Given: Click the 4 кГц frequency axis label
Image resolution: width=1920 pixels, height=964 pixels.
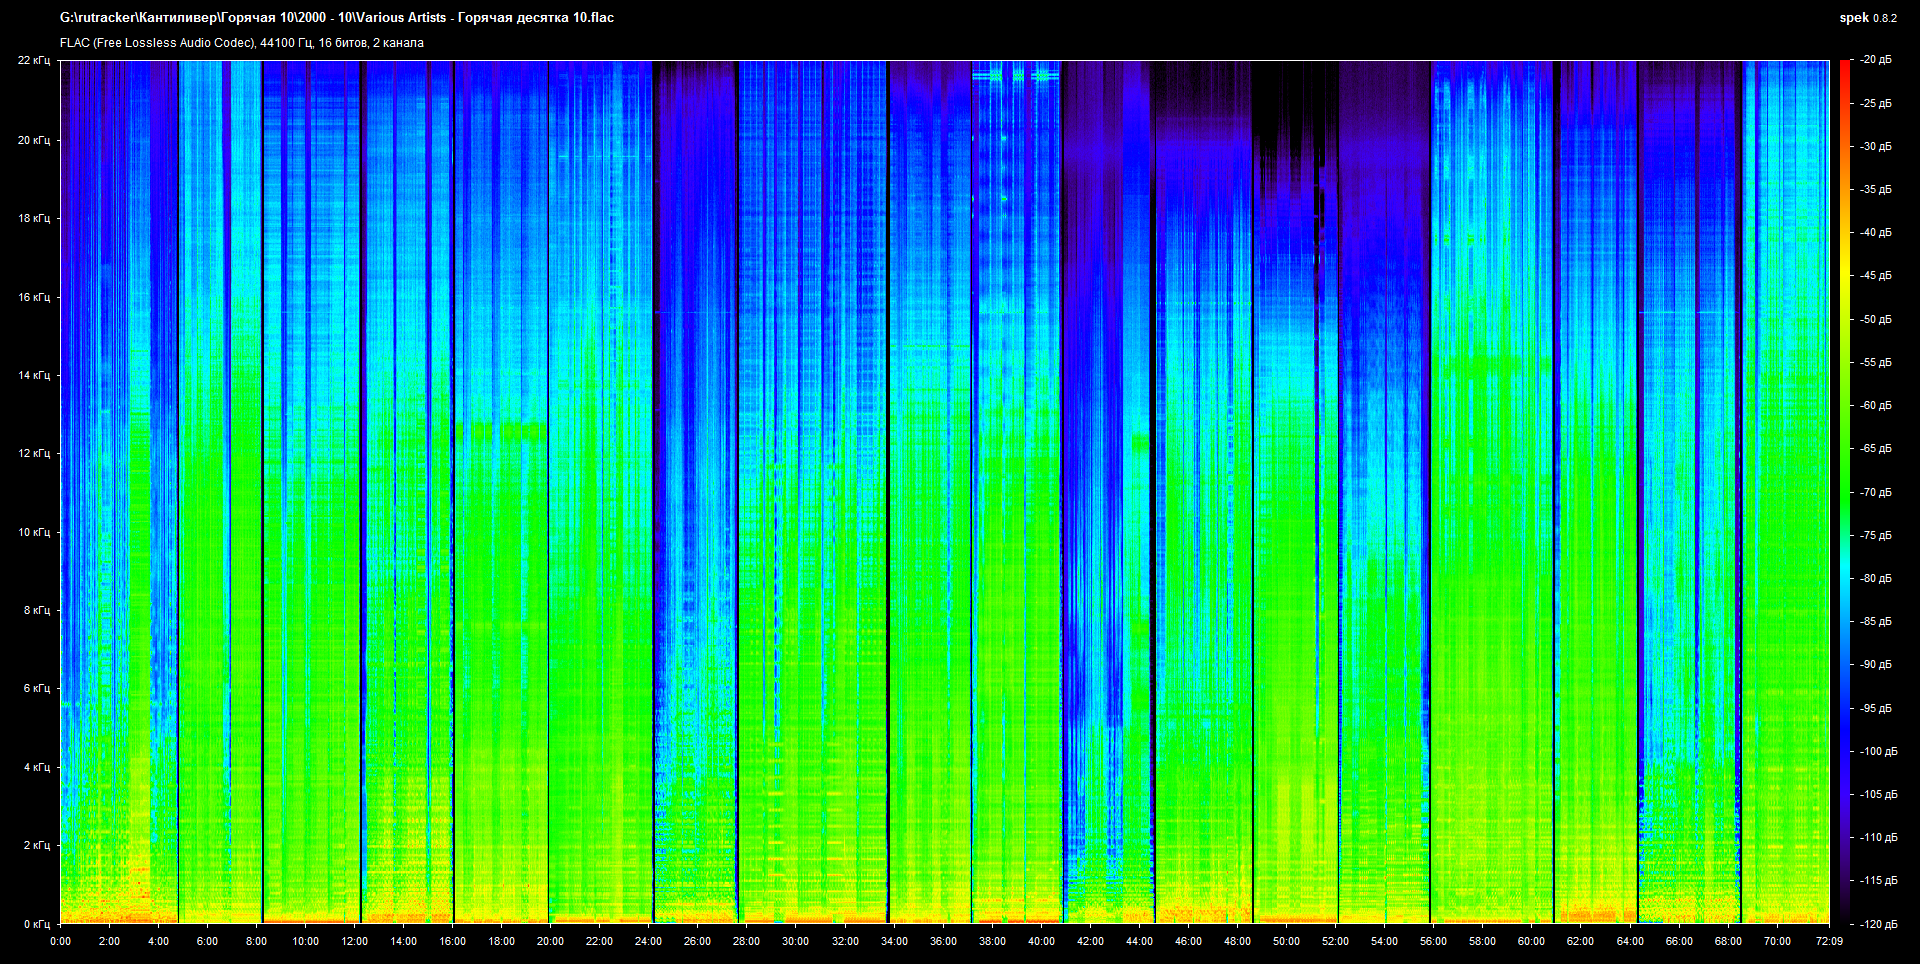Looking at the screenshot, I should coord(36,767).
